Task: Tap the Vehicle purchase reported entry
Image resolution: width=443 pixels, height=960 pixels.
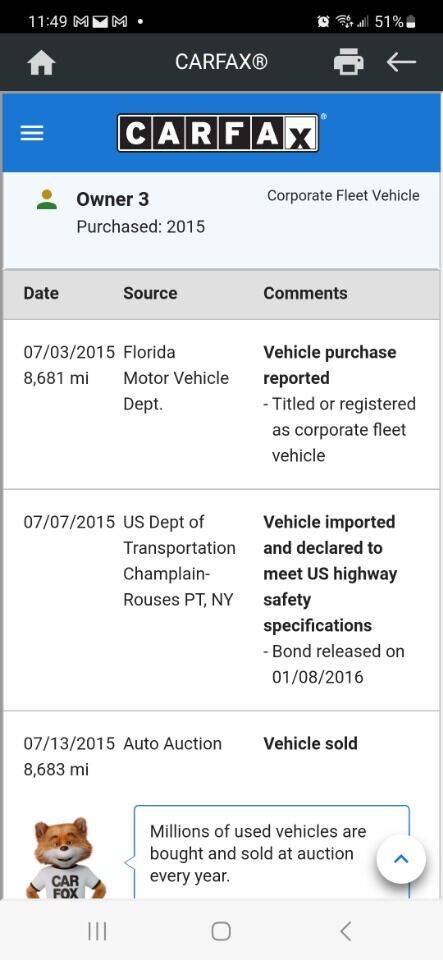Action: tap(221, 404)
